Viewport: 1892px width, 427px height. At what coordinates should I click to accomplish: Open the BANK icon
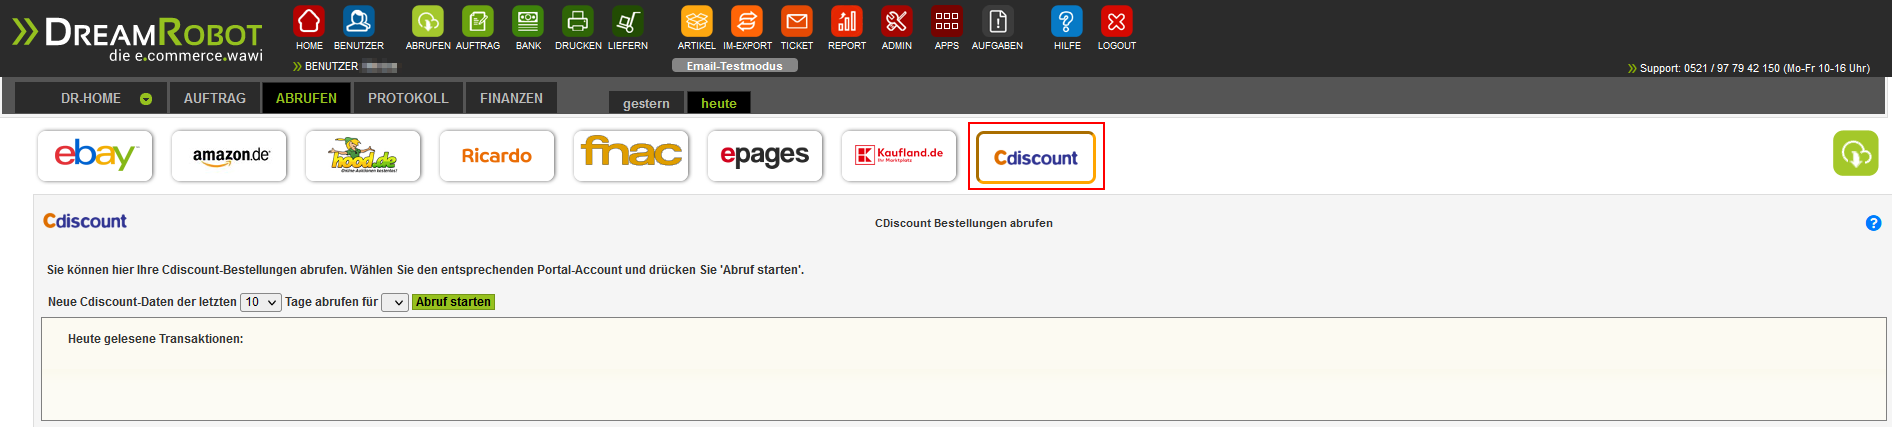tap(528, 21)
